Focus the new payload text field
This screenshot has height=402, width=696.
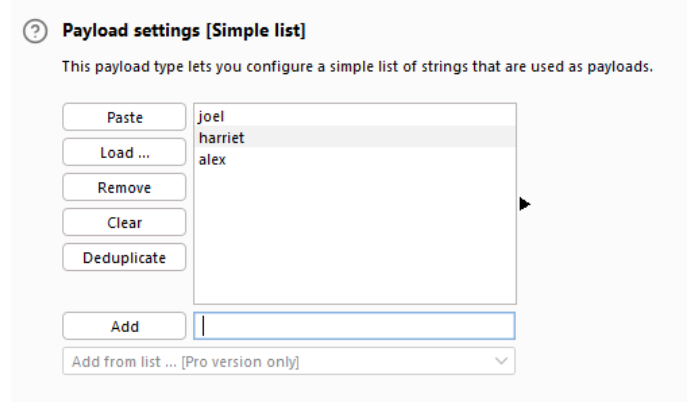[354, 326]
